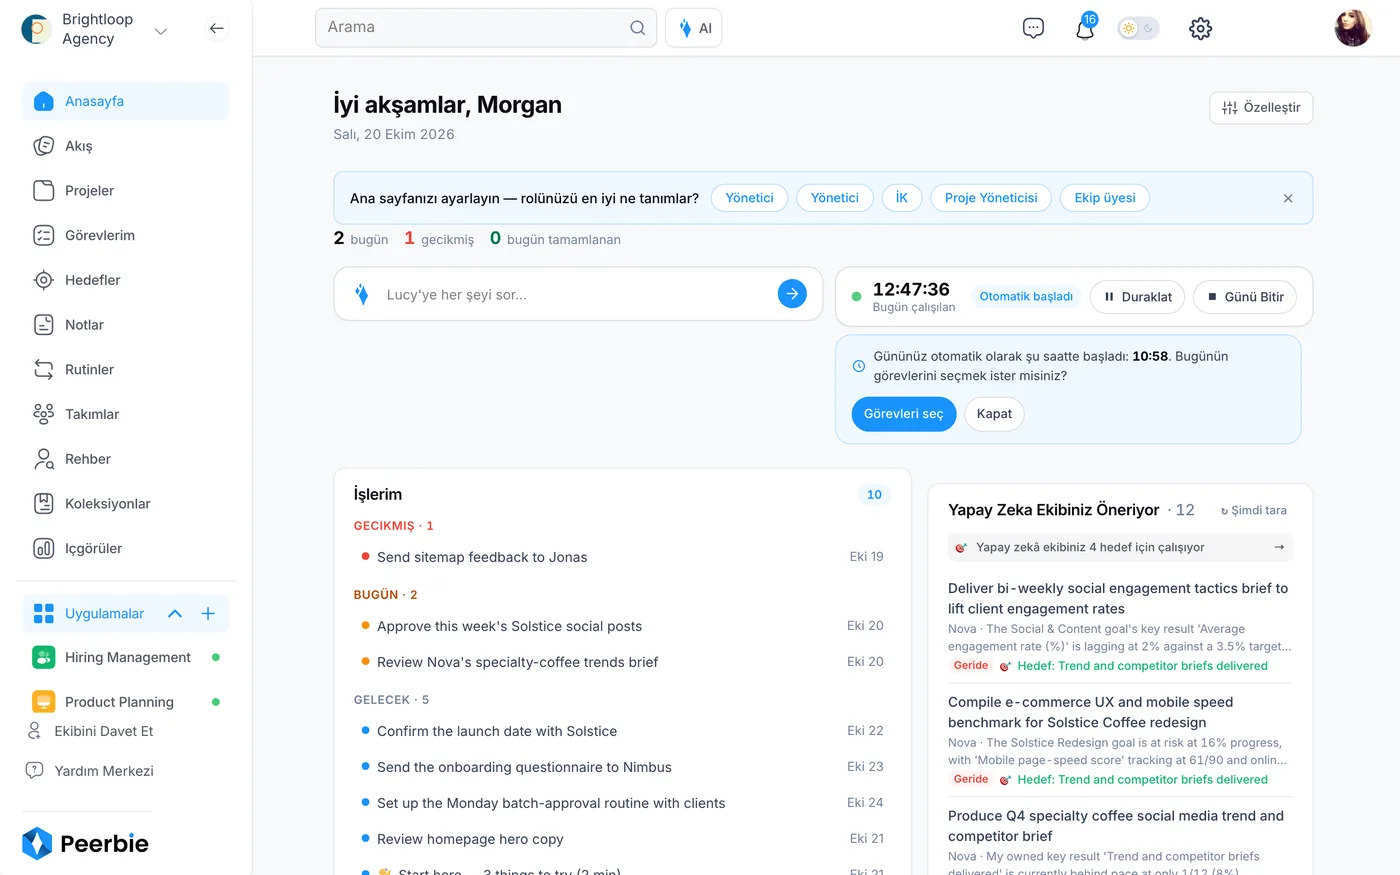The width and height of the screenshot is (1400, 875).
Task: Open the Hiring Management app
Action: coord(126,657)
